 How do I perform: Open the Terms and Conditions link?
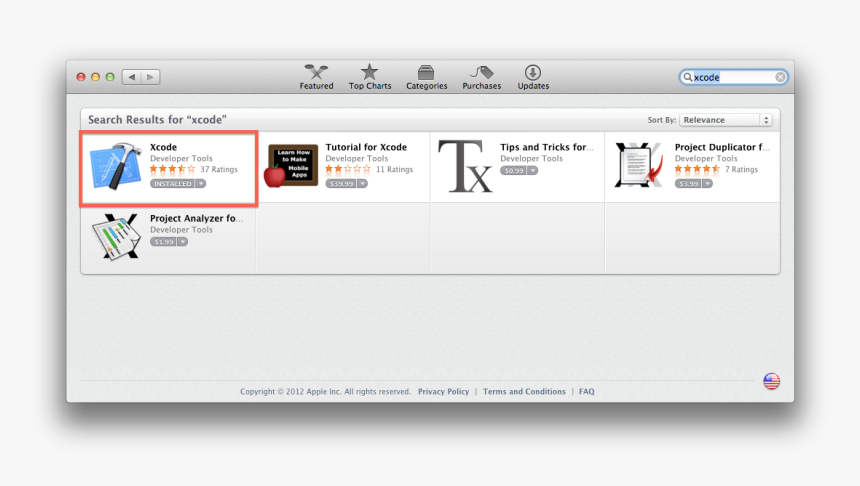click(x=524, y=392)
